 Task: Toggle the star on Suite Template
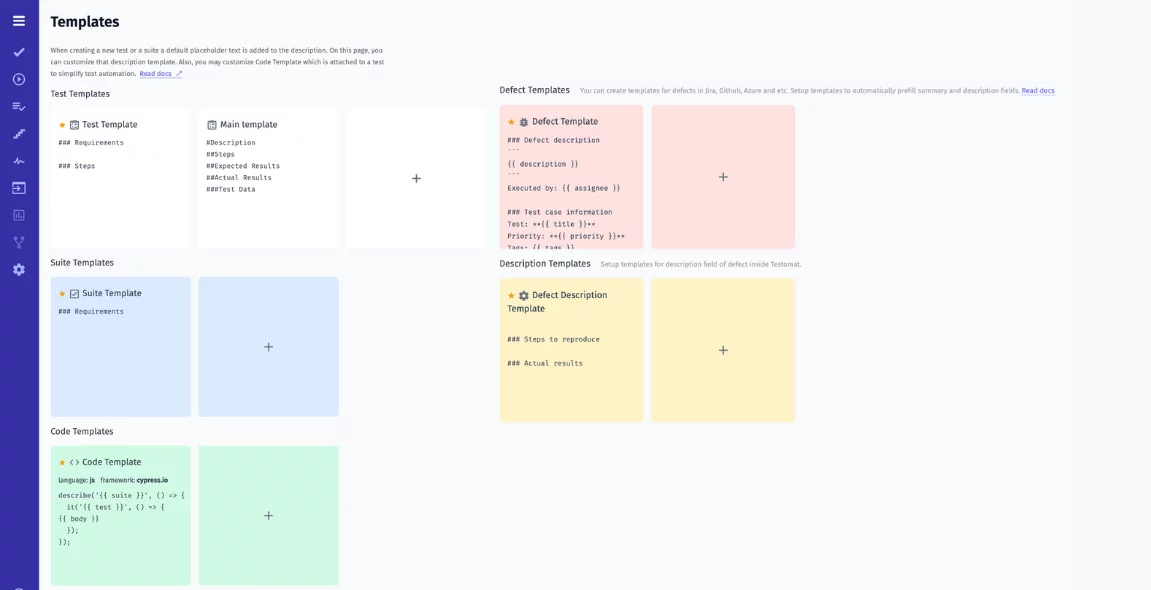[61, 293]
